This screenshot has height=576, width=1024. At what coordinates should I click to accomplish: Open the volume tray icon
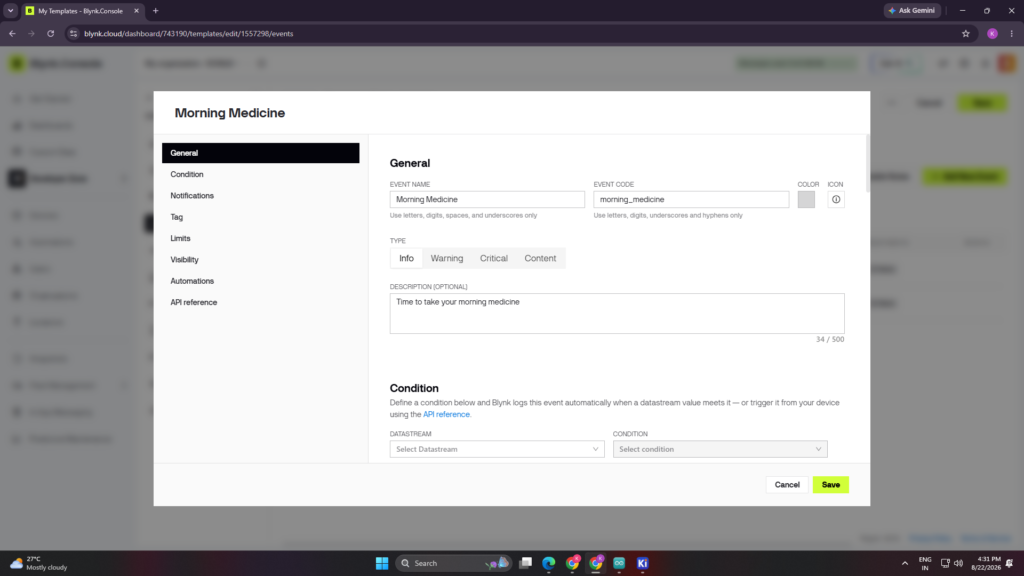point(958,563)
